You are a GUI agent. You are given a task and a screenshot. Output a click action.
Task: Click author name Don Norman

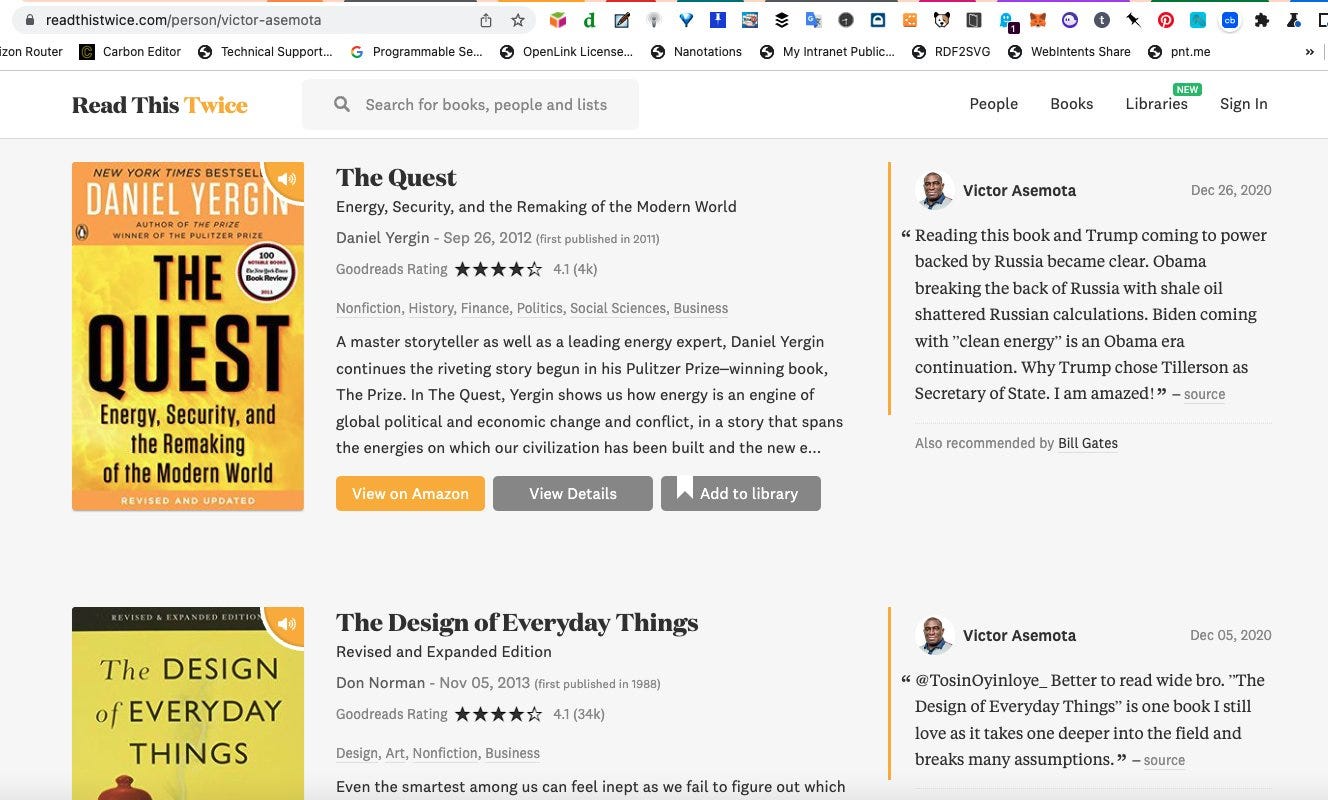pos(380,683)
